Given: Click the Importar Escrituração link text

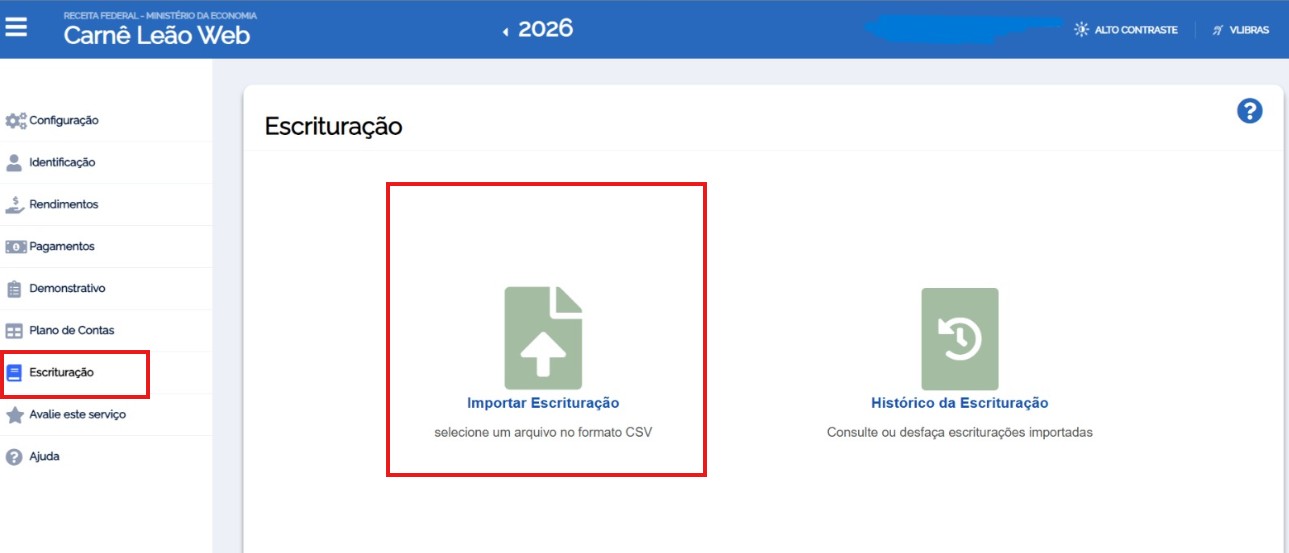Looking at the screenshot, I should [543, 403].
